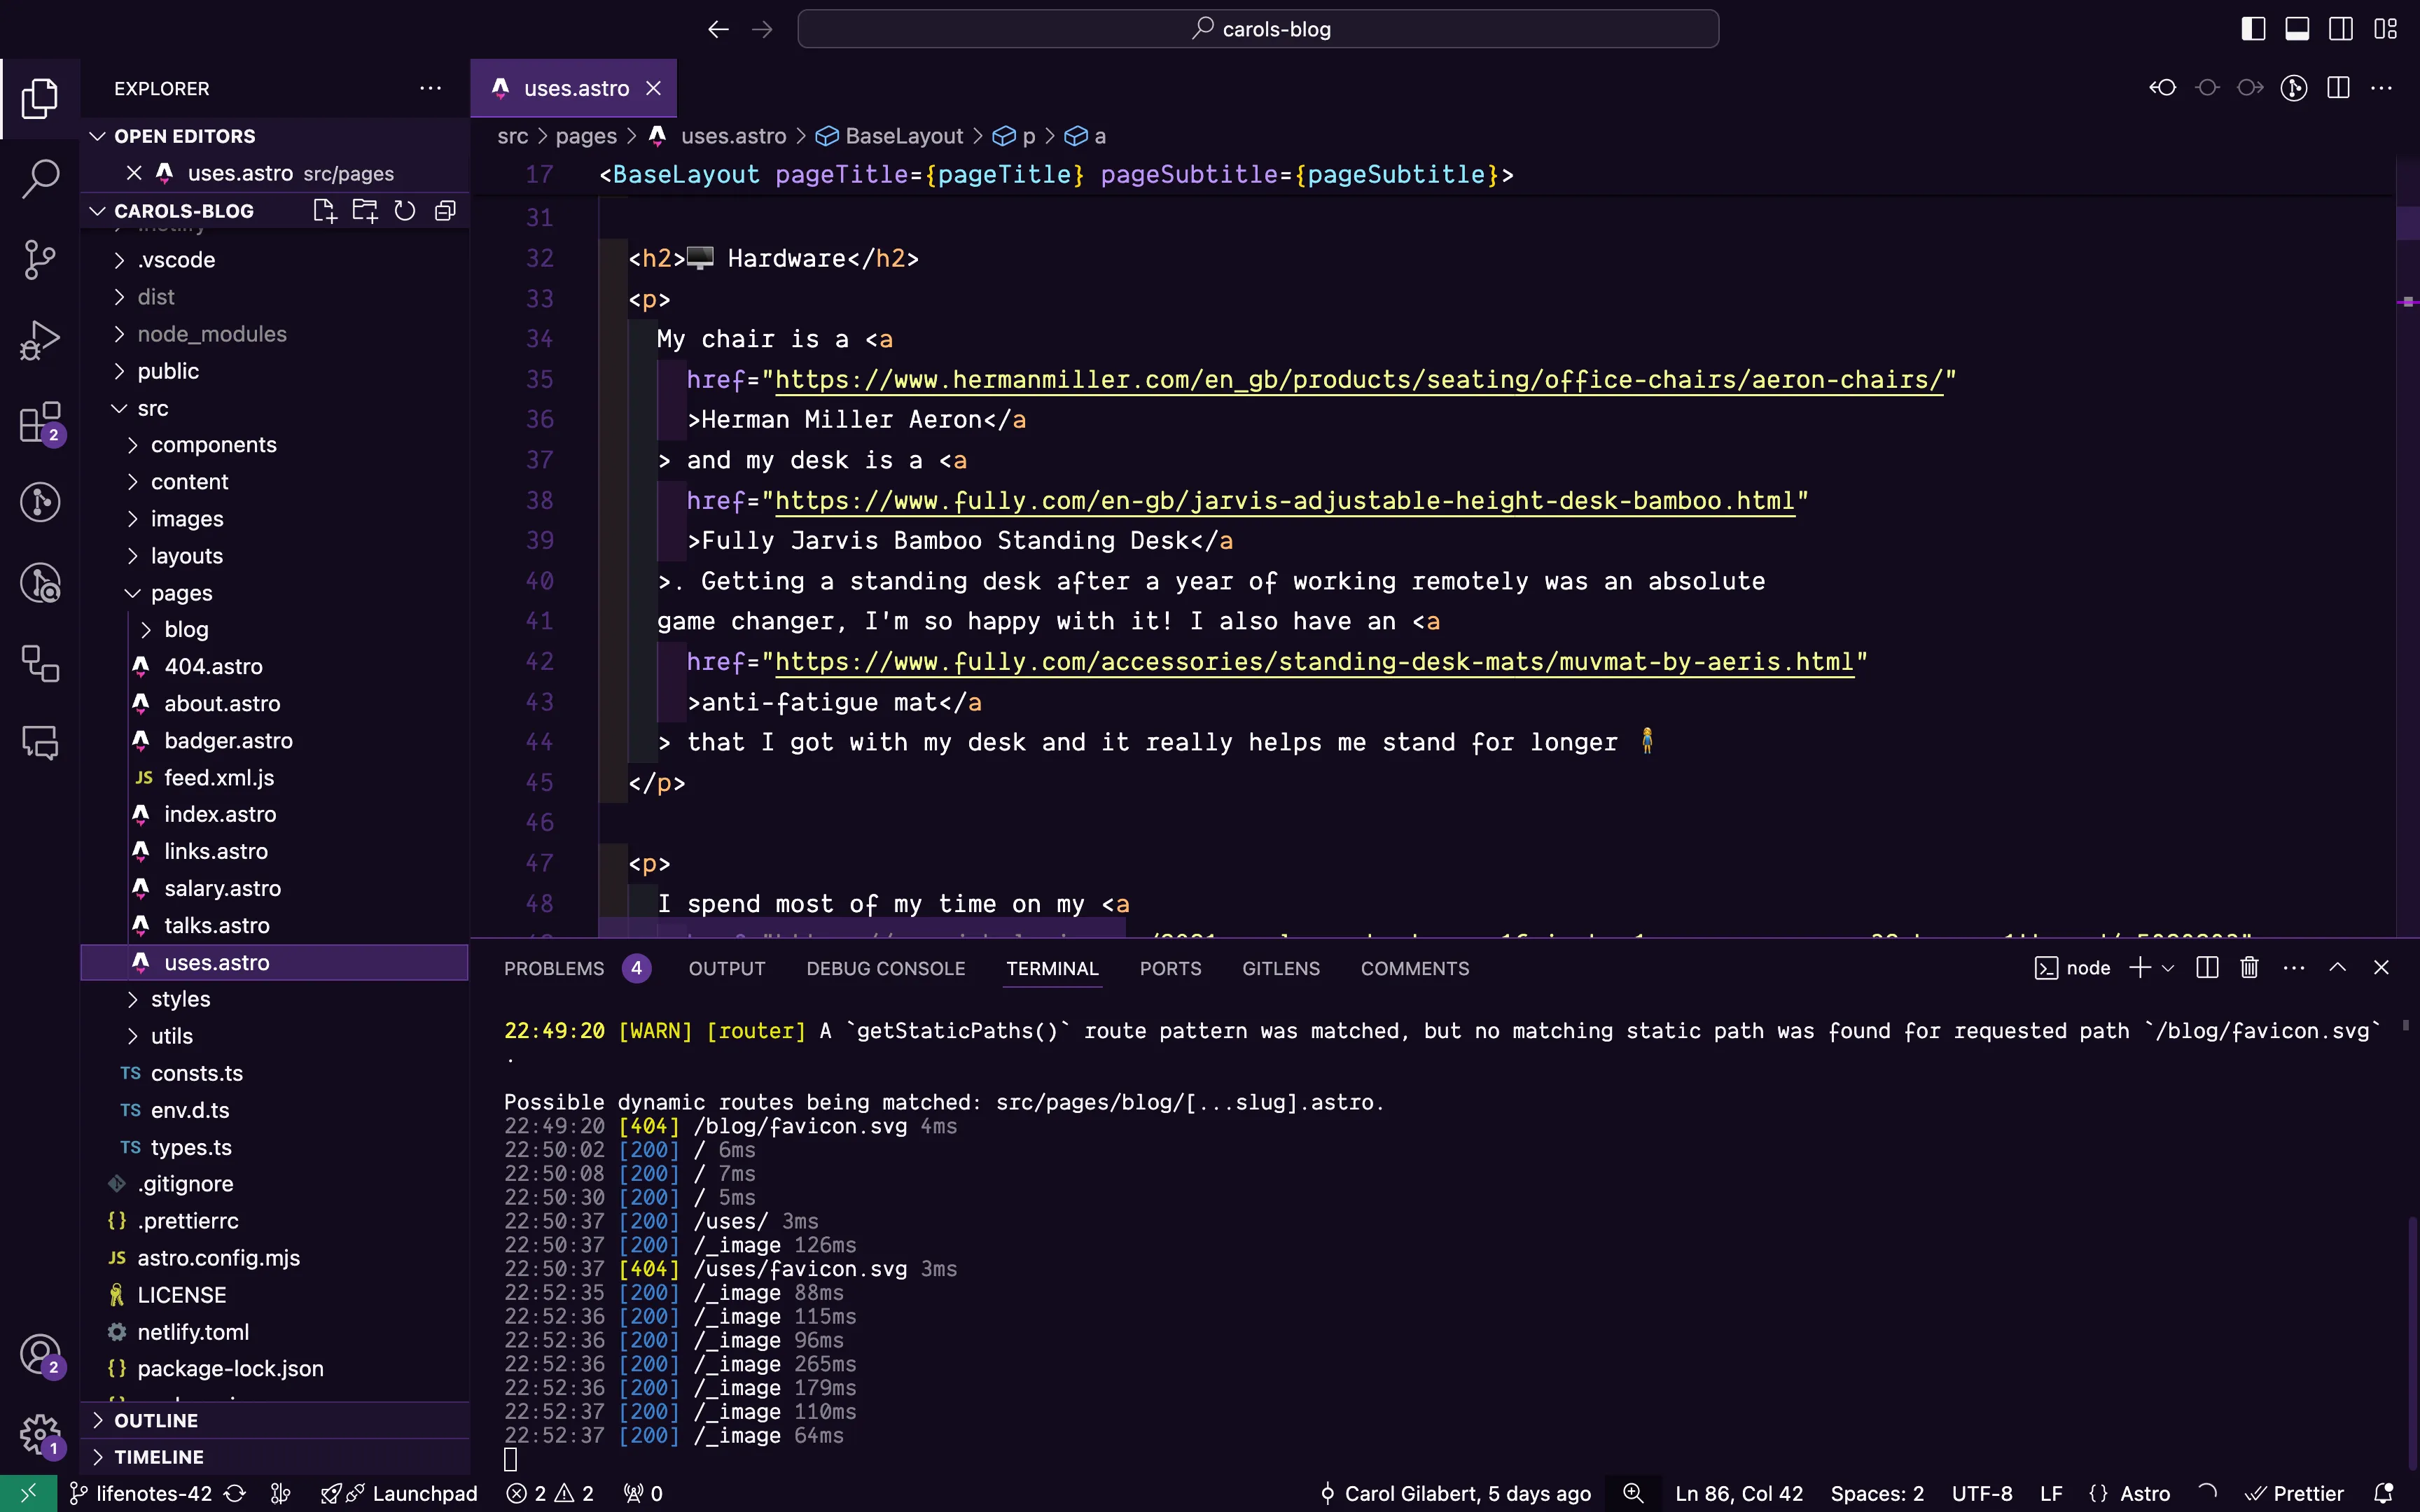Open Run and Debug view
The image size is (2420, 1512).
tap(39, 339)
